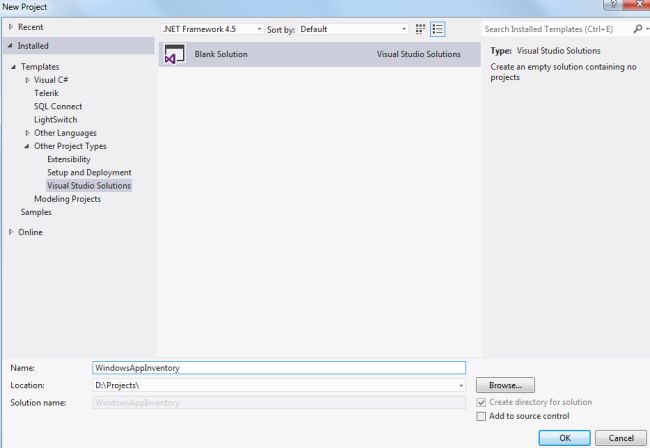Click the Installed section label
This screenshot has height=448, width=650.
[x=33, y=46]
